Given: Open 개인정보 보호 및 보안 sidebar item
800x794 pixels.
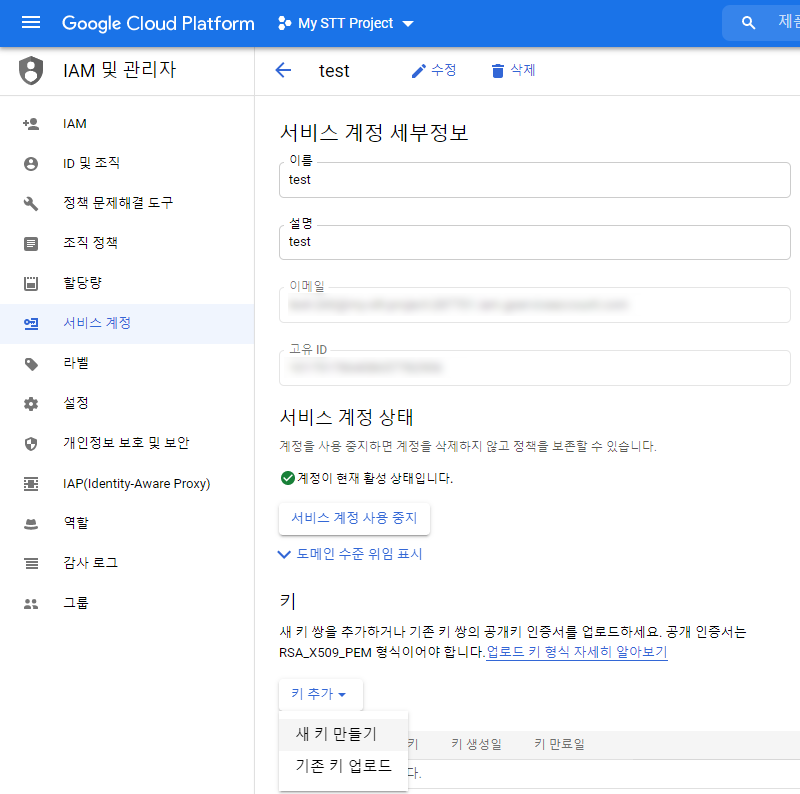Looking at the screenshot, I should (x=128, y=443).
